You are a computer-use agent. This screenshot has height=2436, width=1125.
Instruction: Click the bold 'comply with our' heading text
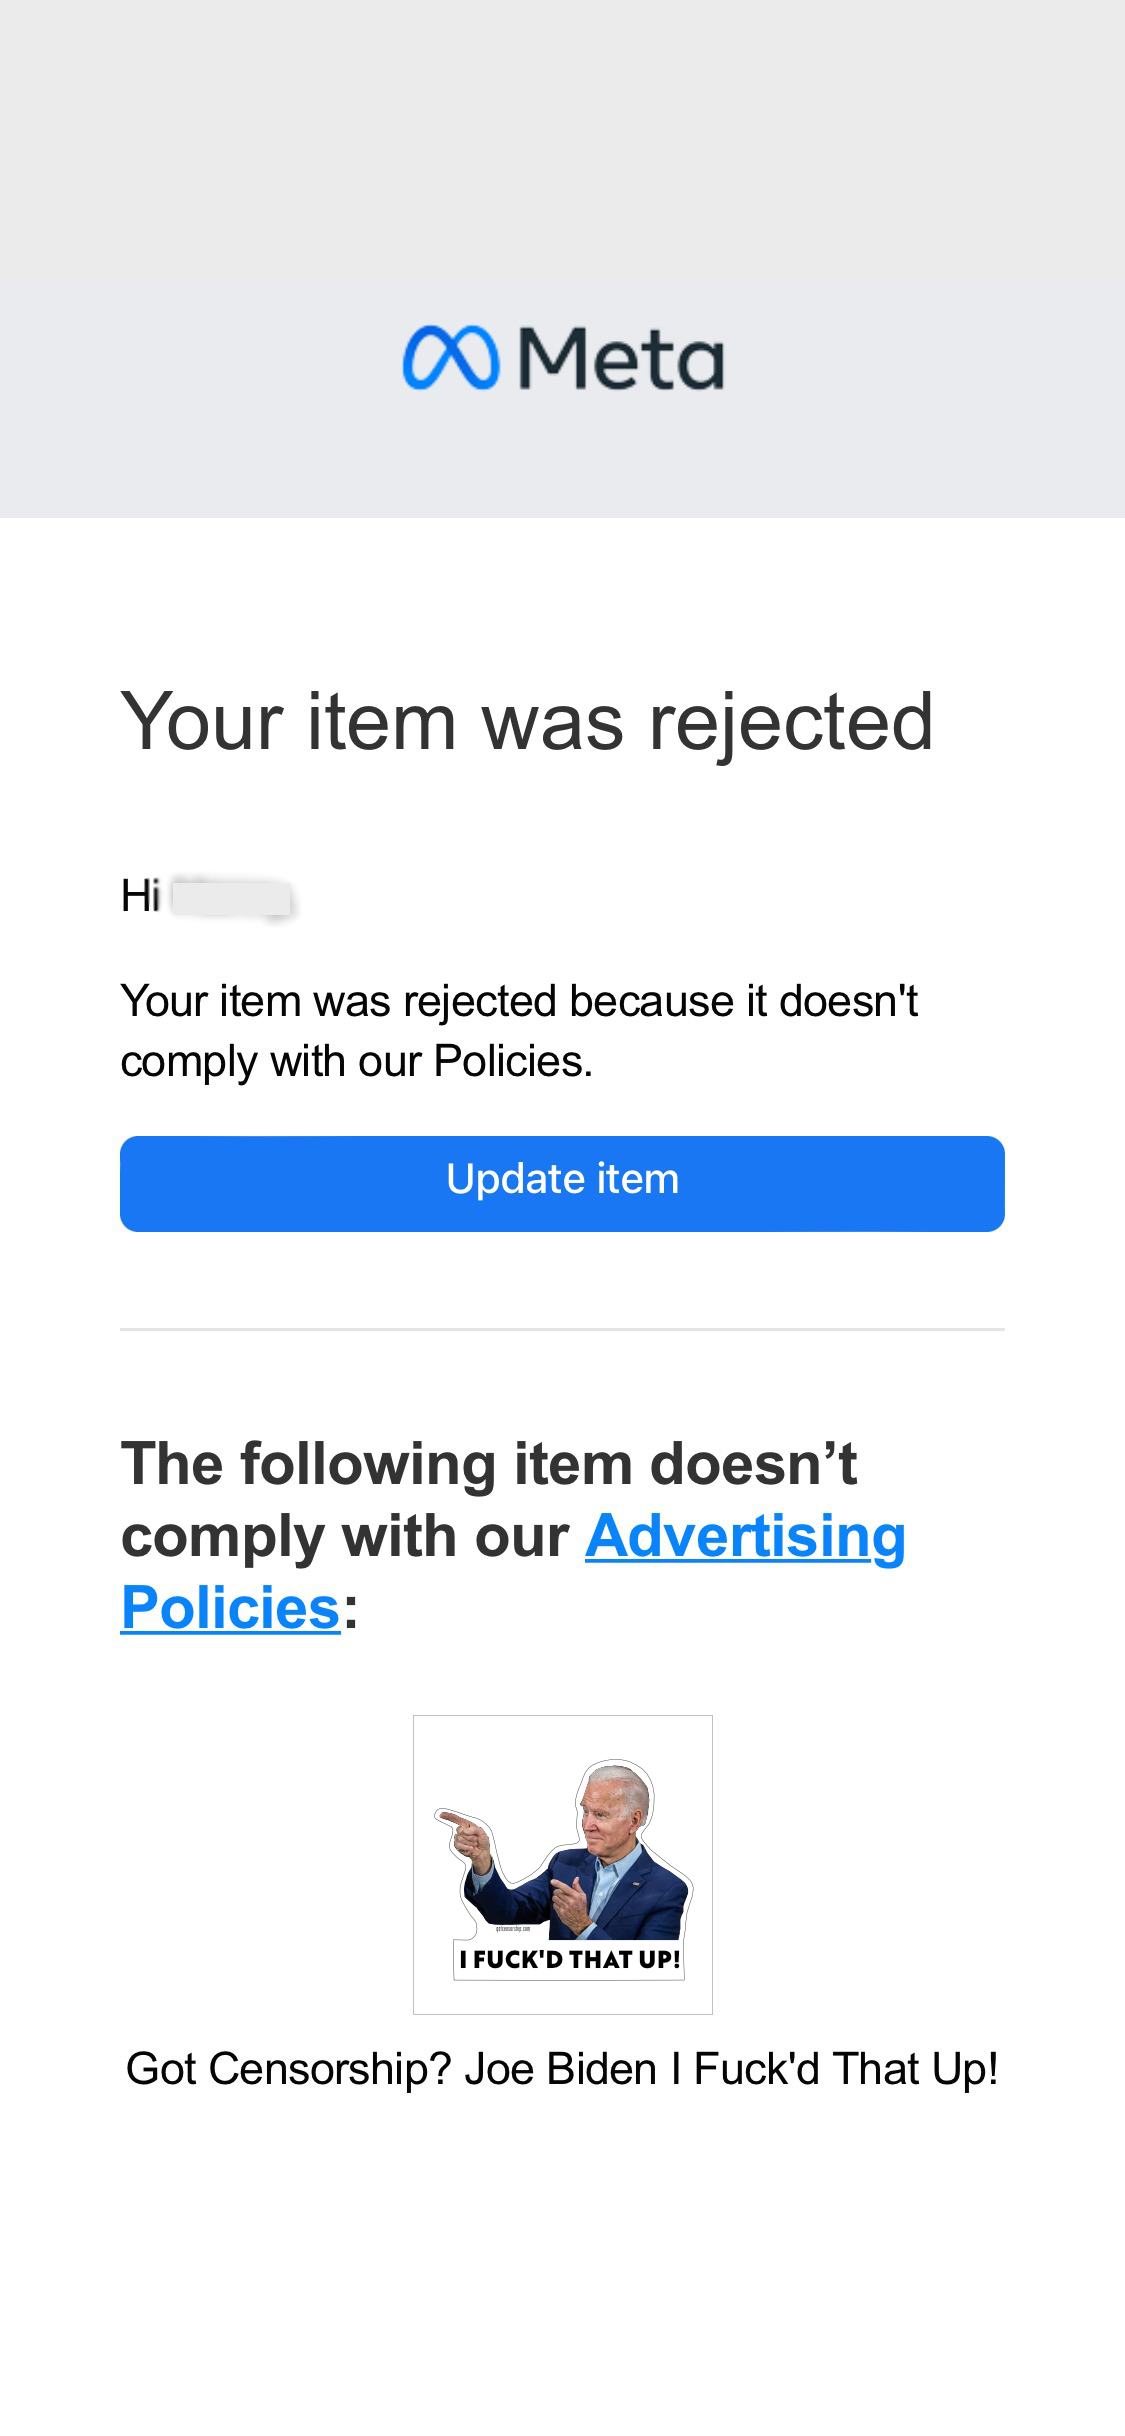tap(345, 1536)
